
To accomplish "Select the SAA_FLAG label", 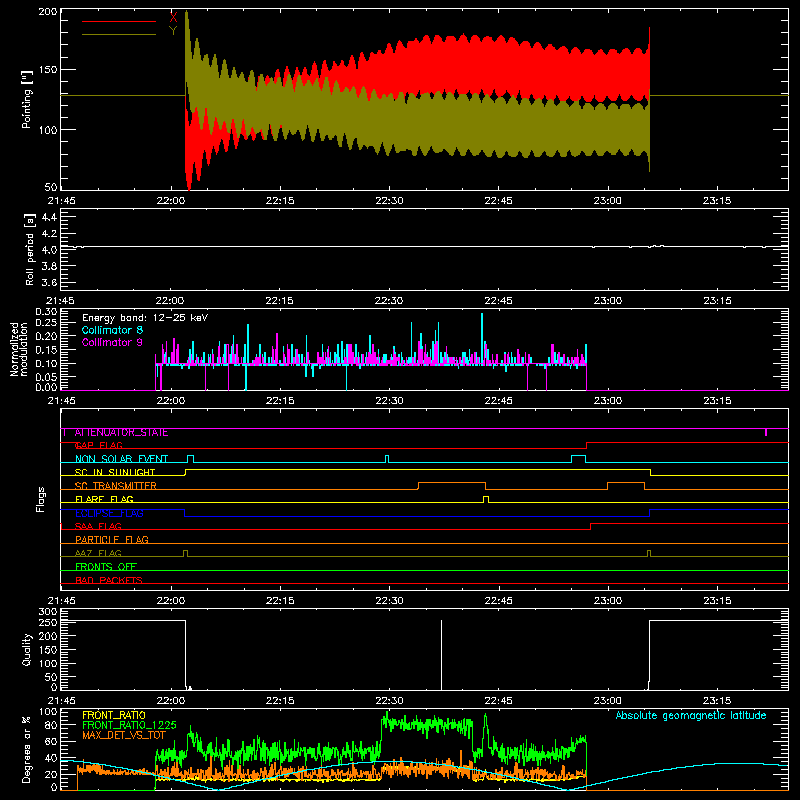I will [98, 527].
